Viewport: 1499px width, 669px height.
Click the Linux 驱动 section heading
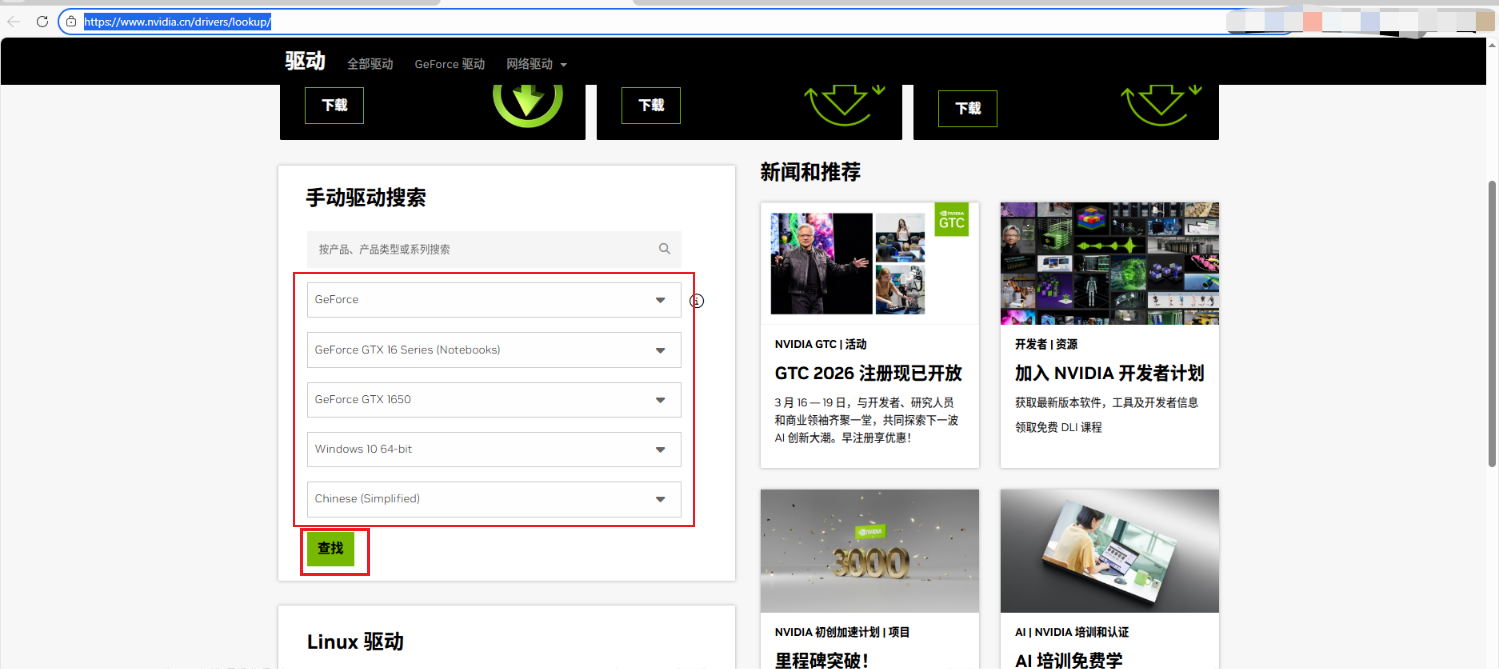tap(355, 642)
